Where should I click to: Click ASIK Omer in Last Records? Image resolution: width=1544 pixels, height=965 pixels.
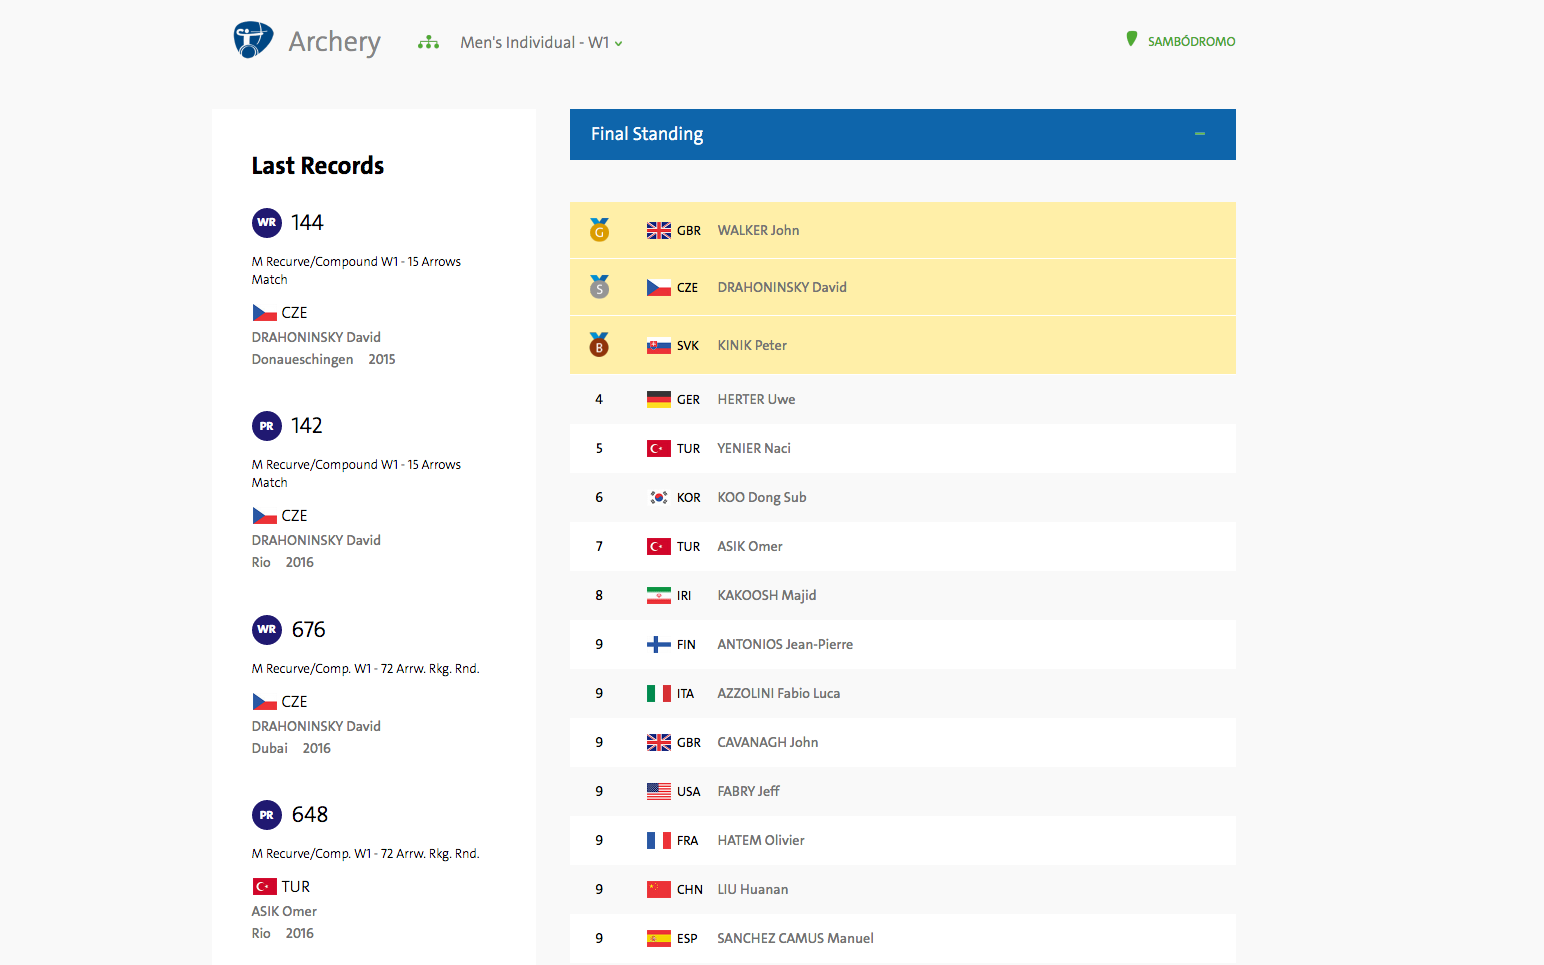pyautogui.click(x=284, y=911)
